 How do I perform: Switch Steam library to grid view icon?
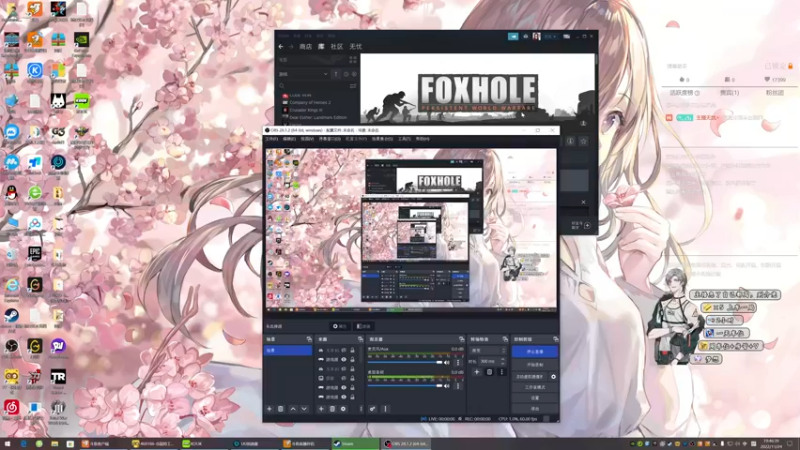coord(353,60)
